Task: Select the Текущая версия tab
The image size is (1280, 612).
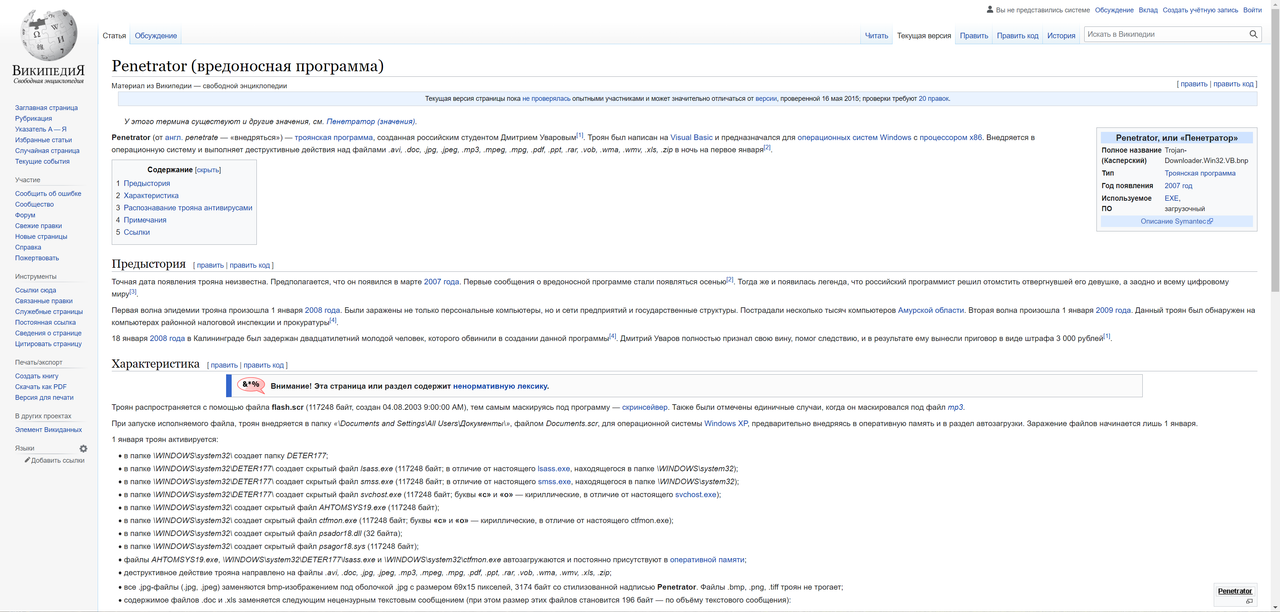Action: pos(924,36)
